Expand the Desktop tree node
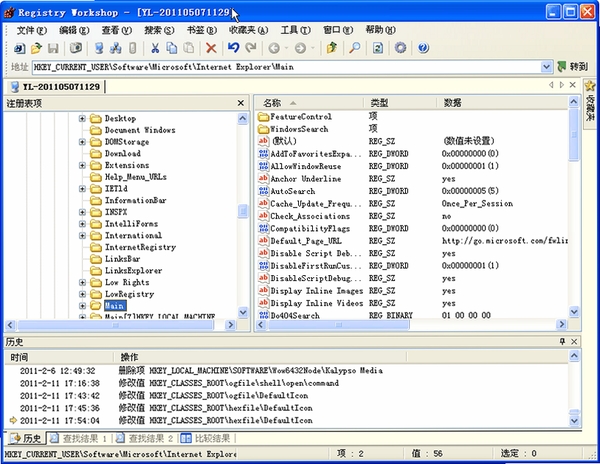 click(82, 119)
